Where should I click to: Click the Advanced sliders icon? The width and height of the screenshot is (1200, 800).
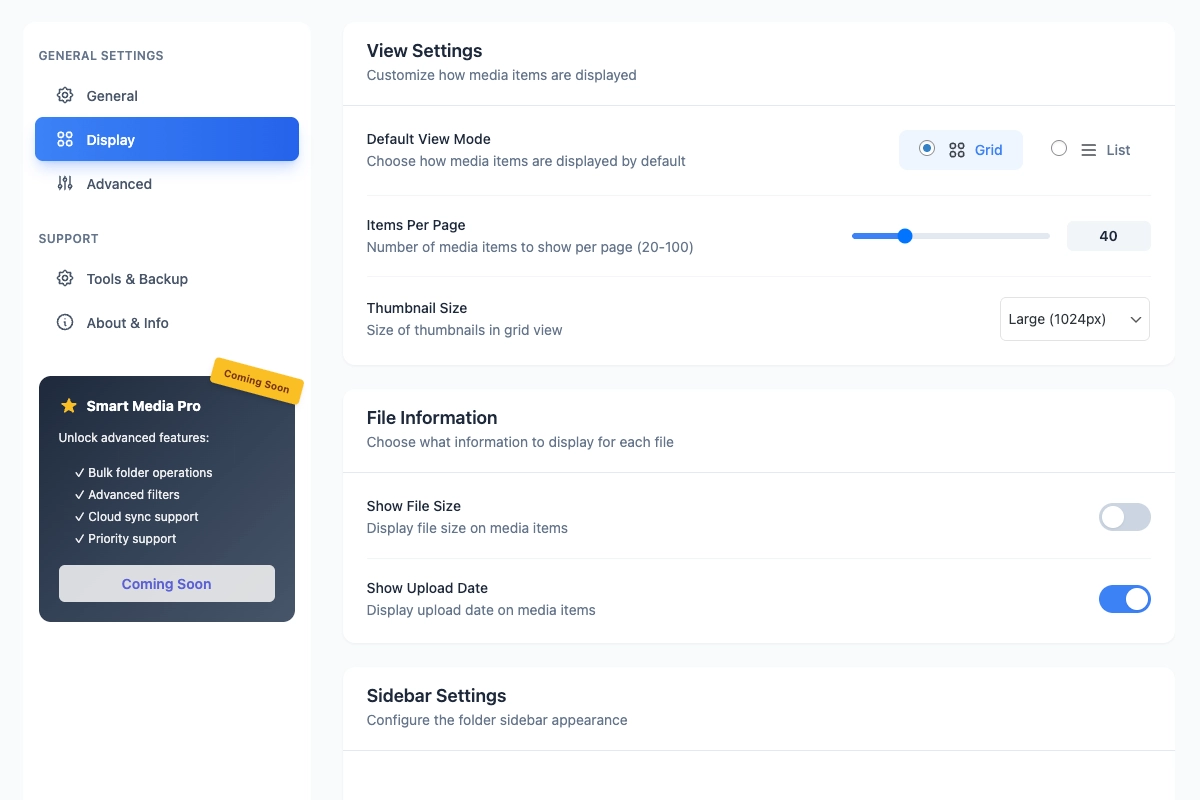click(65, 183)
